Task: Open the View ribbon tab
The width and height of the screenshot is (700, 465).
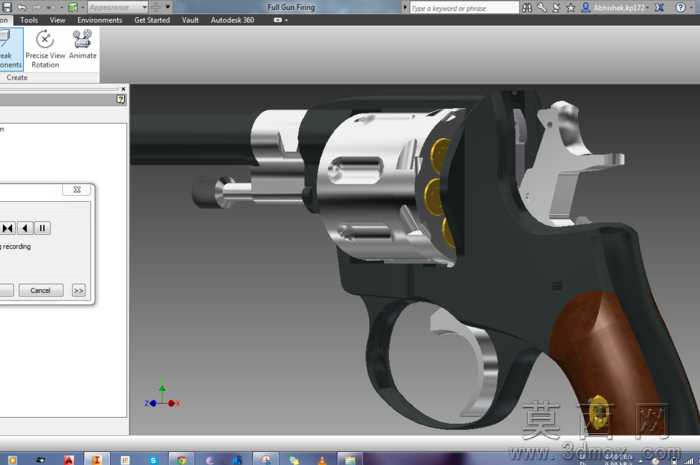Action: [x=57, y=20]
